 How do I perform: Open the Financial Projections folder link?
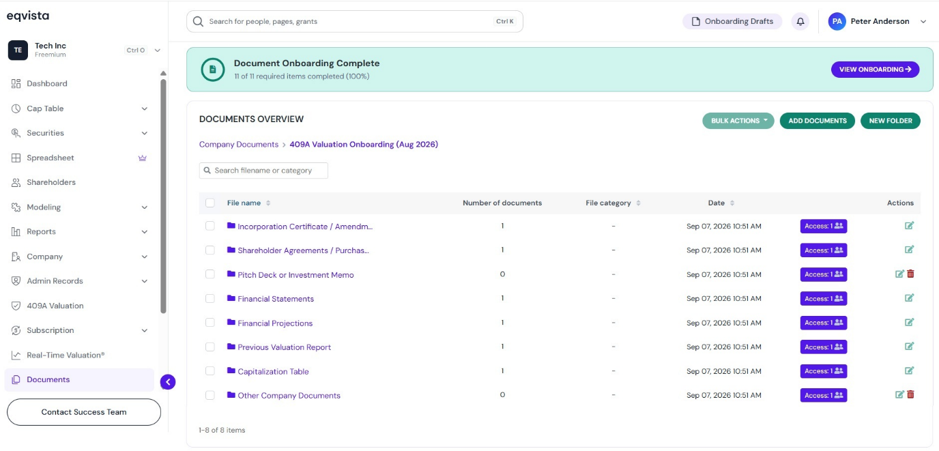tap(275, 323)
